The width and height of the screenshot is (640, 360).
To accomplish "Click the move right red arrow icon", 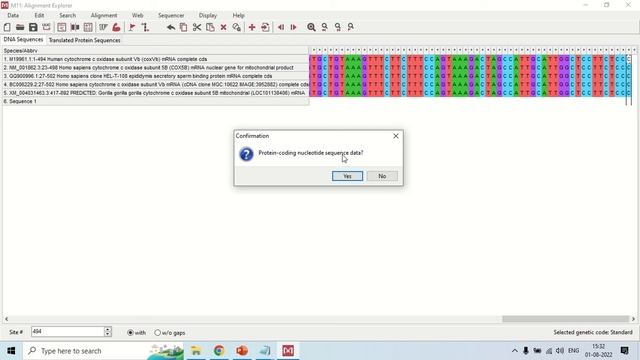I will coord(293,27).
